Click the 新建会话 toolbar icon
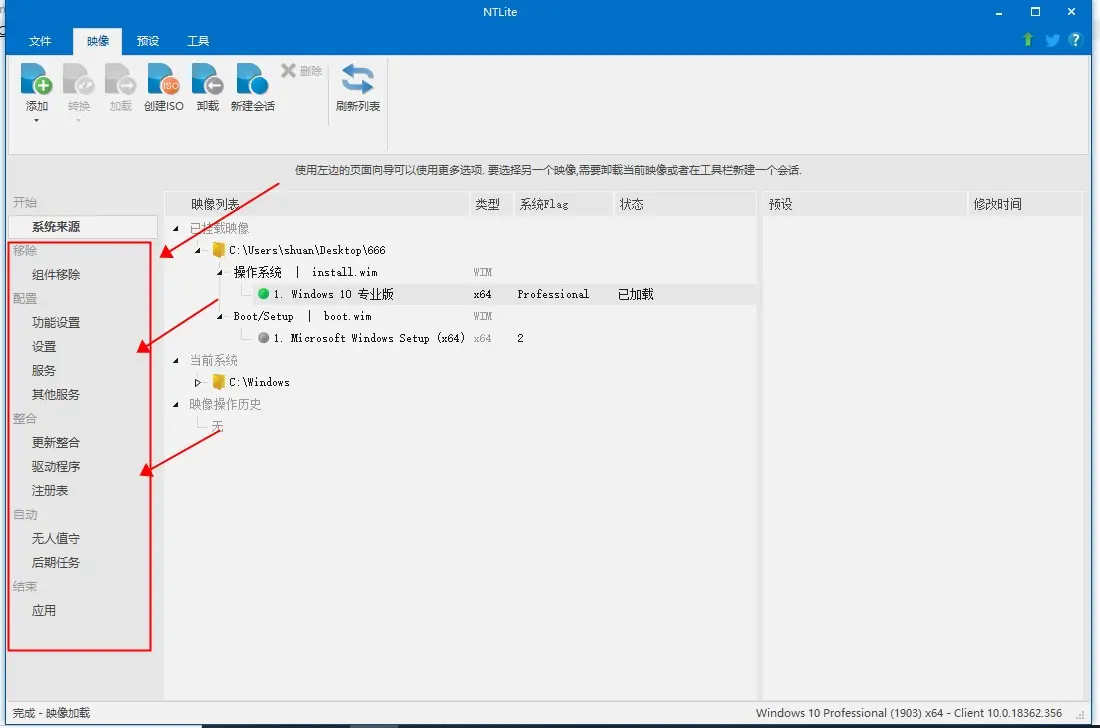Viewport: 1100px width, 728px height. (x=253, y=79)
